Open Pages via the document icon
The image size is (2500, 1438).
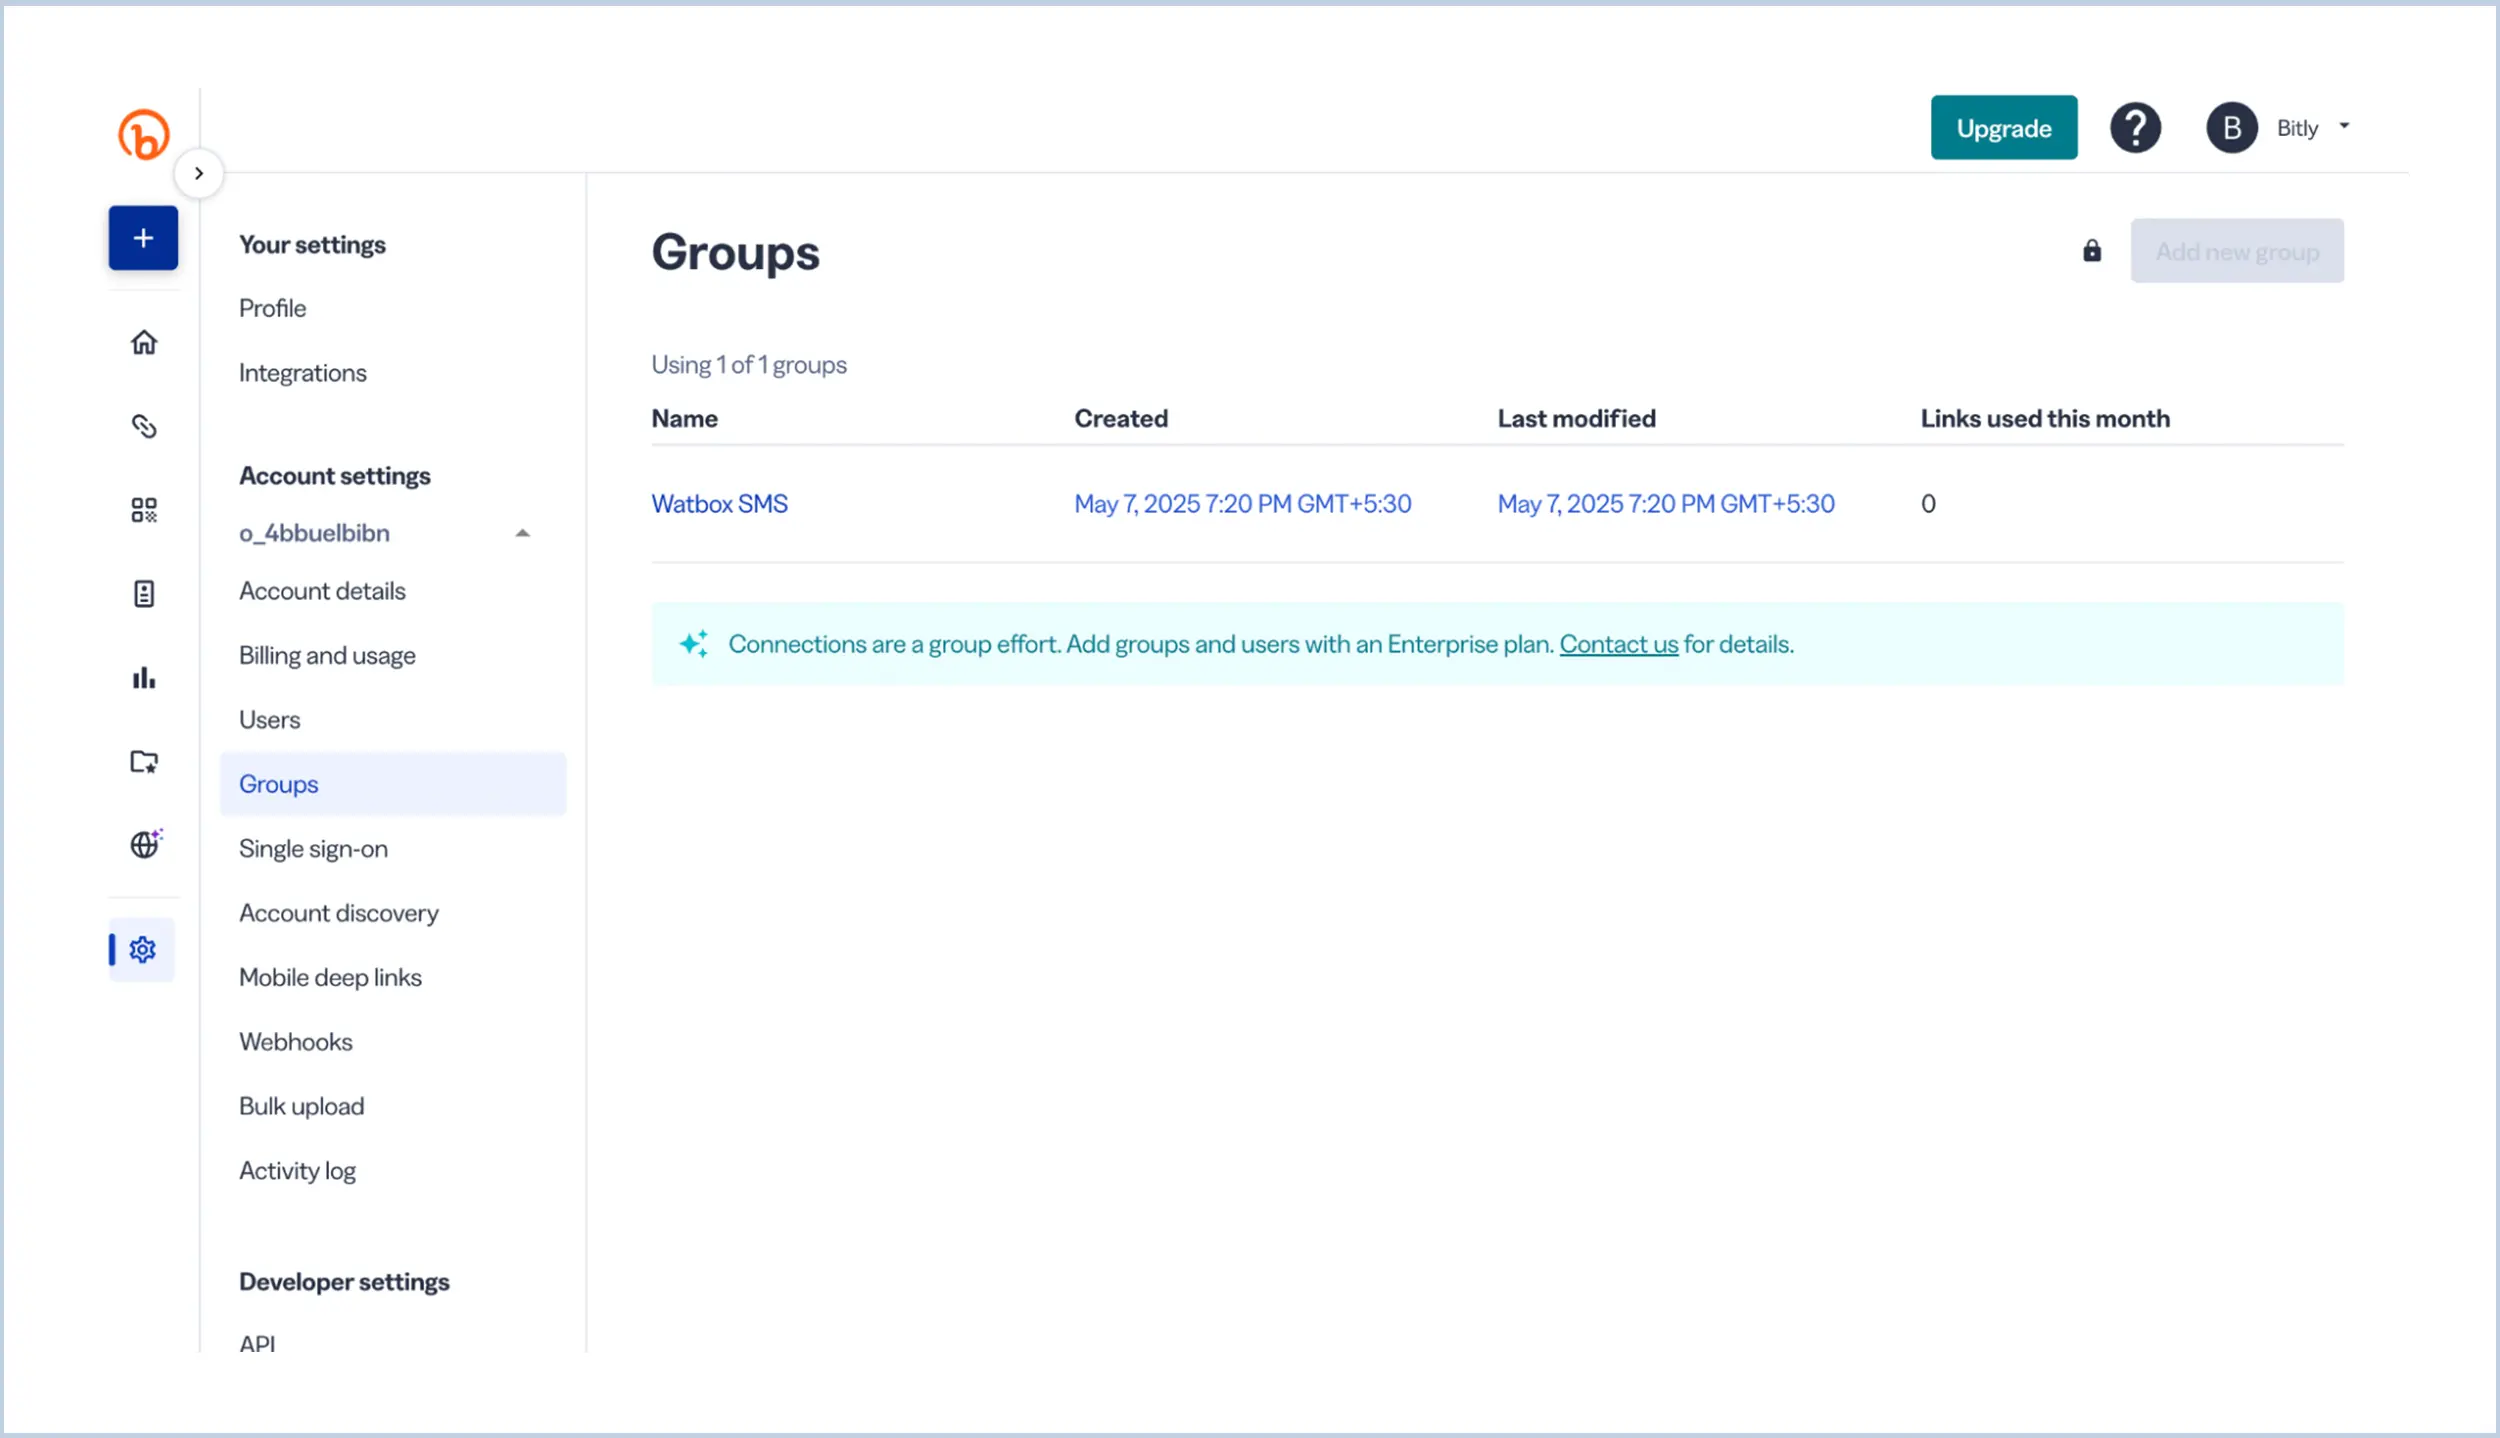click(144, 594)
